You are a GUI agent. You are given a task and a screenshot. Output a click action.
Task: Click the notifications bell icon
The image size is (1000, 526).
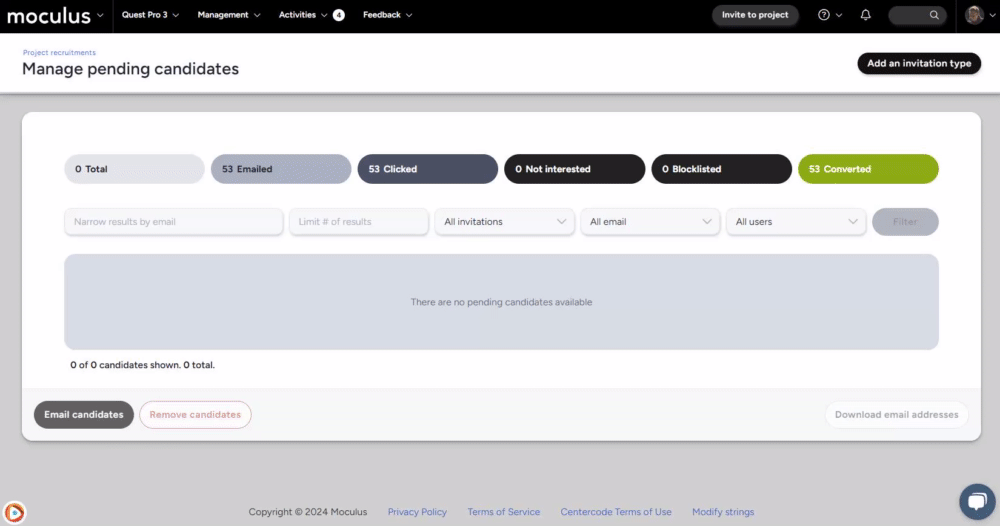click(x=866, y=15)
